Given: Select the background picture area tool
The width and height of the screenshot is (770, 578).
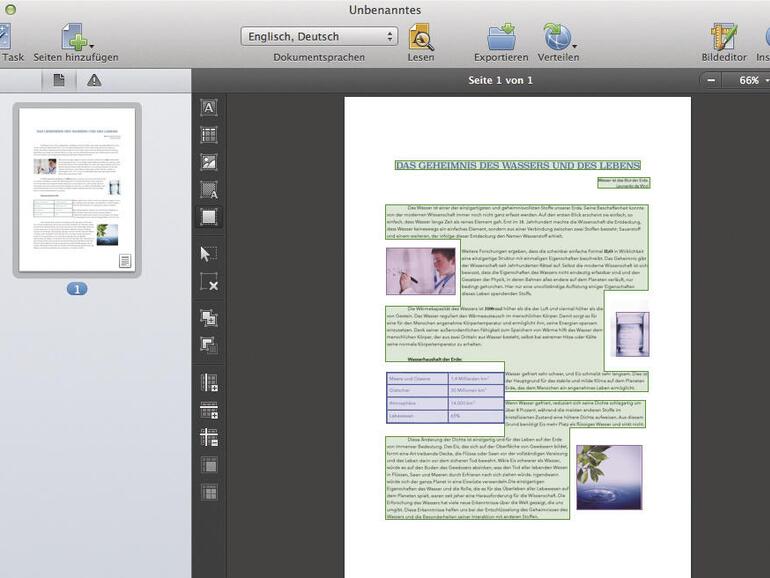Looking at the screenshot, I should pos(209,190).
